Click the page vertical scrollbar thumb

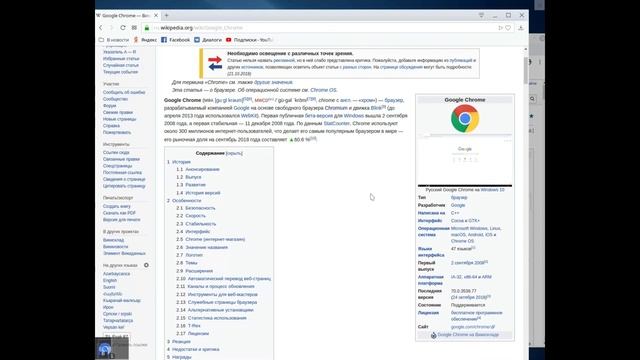tap(526, 70)
